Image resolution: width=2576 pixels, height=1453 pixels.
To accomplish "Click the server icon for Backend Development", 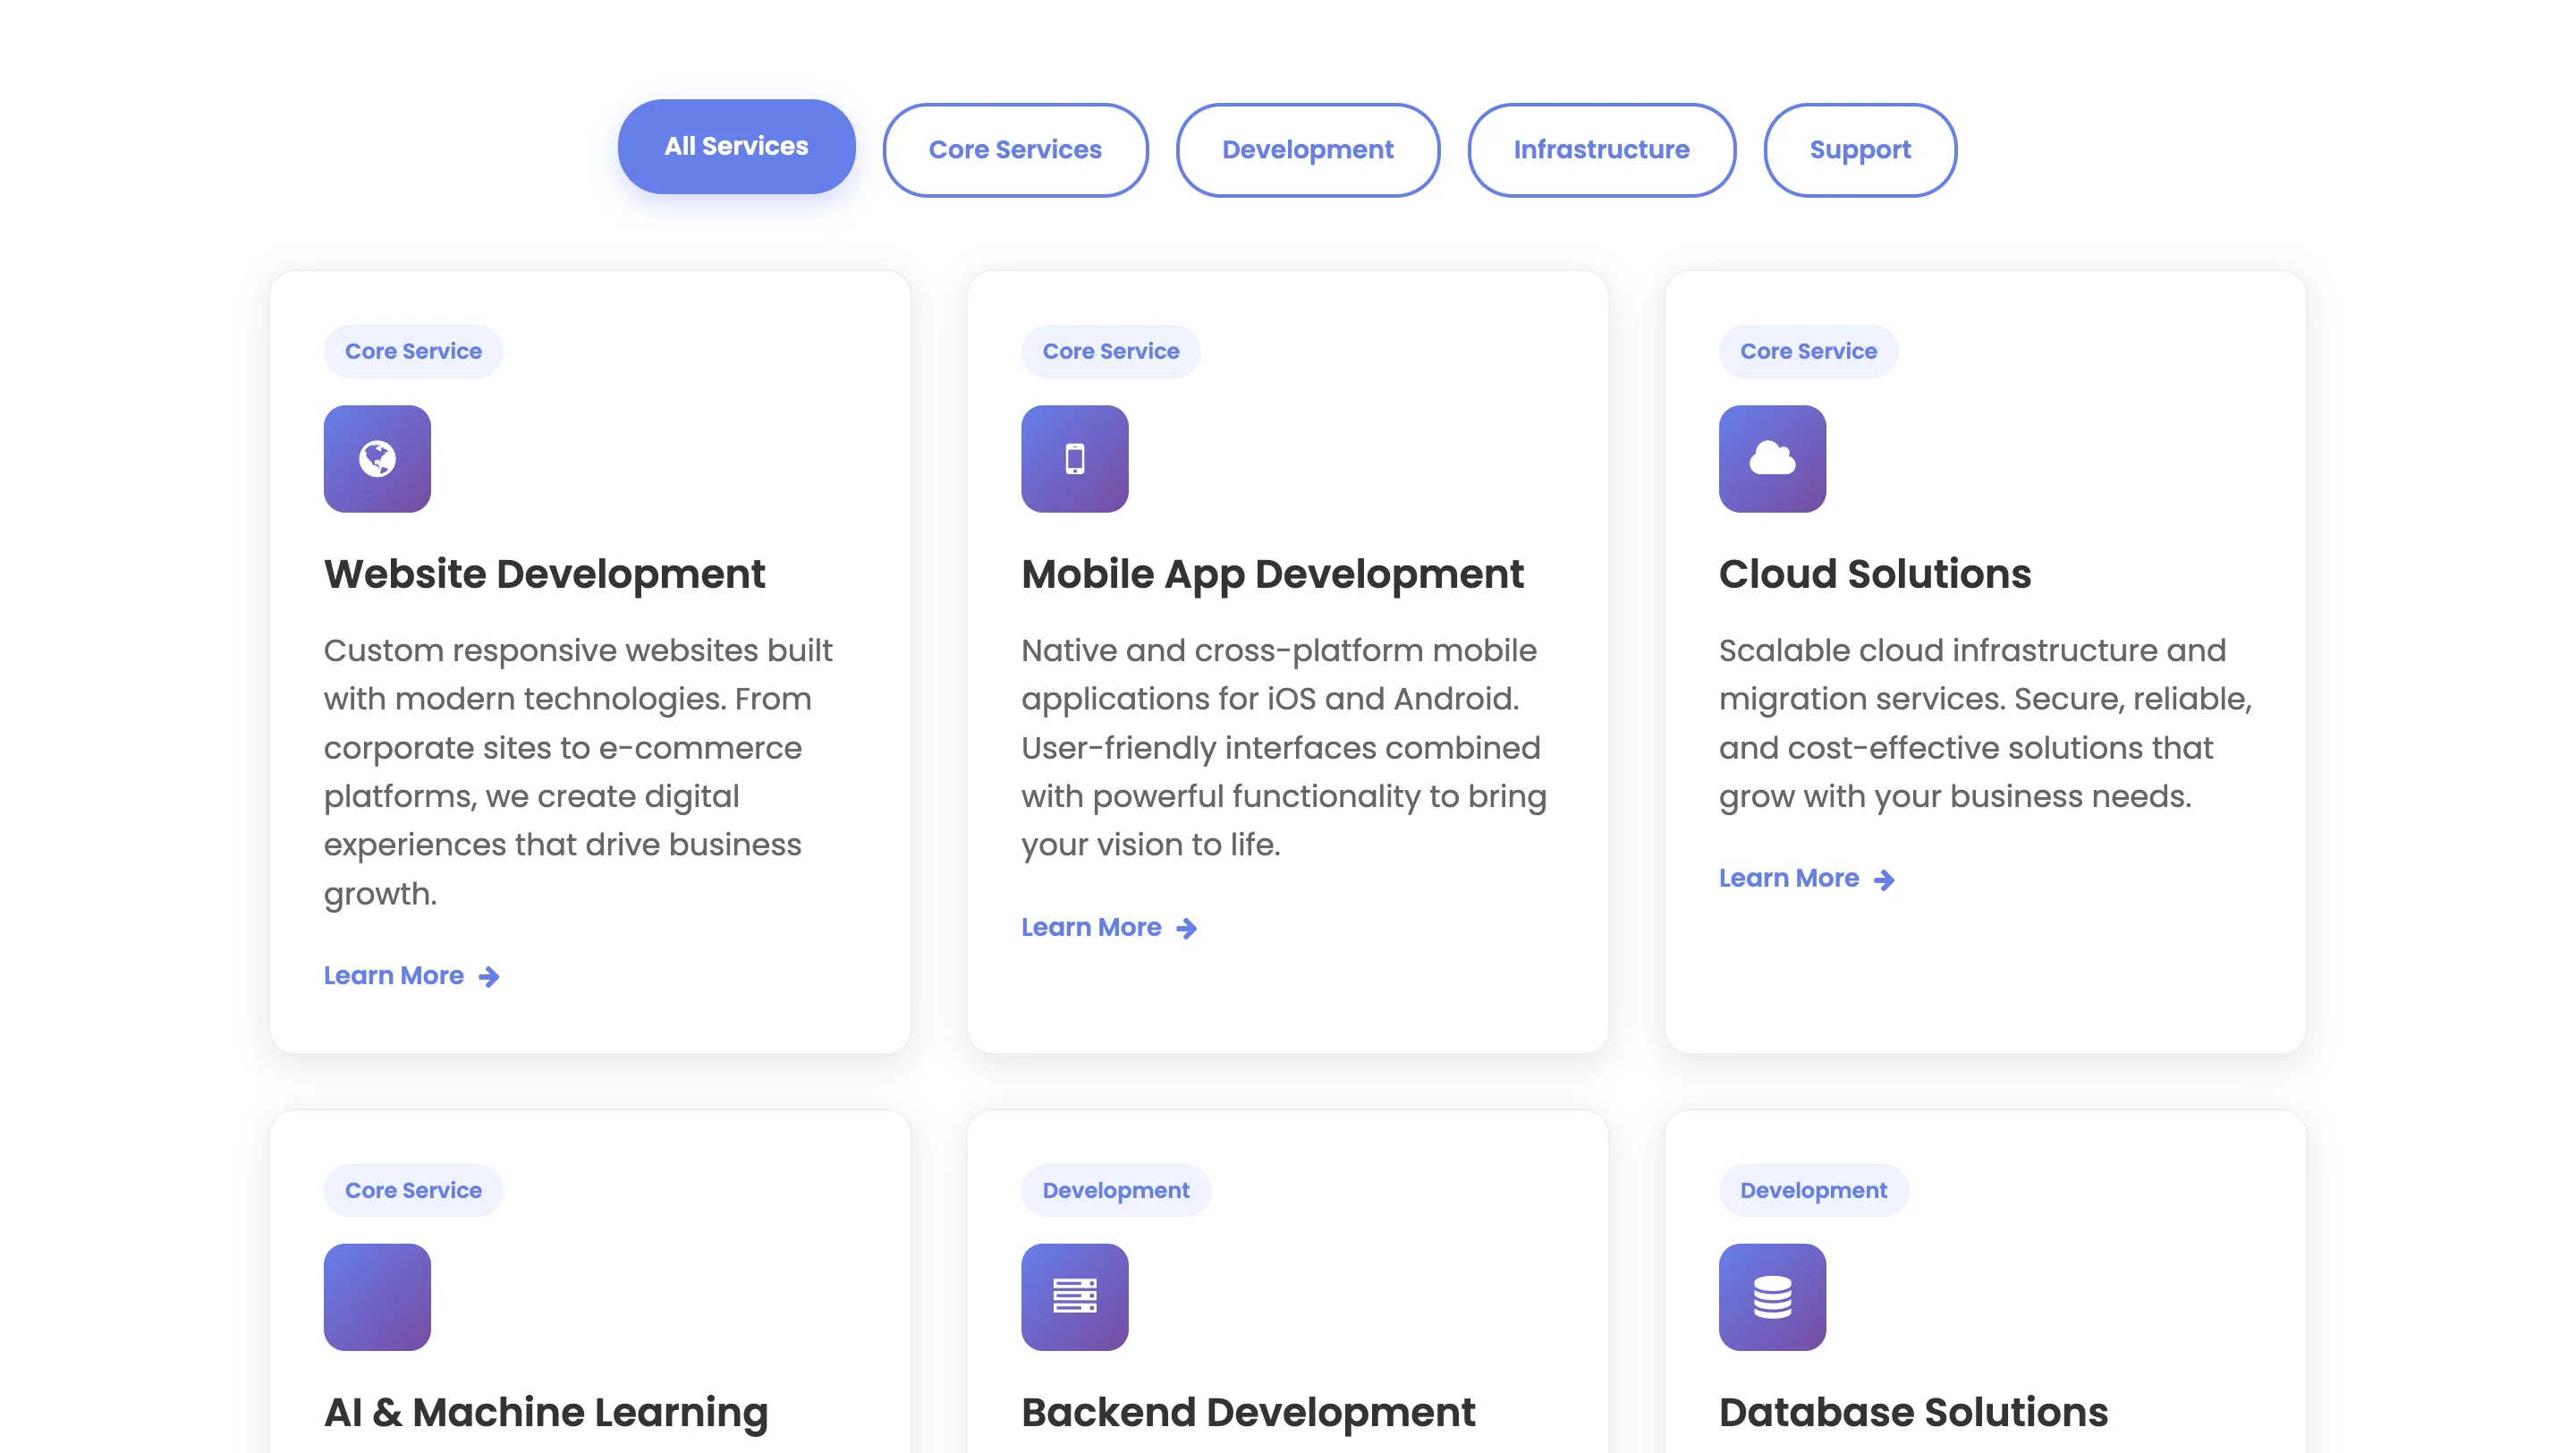I will (1074, 1297).
